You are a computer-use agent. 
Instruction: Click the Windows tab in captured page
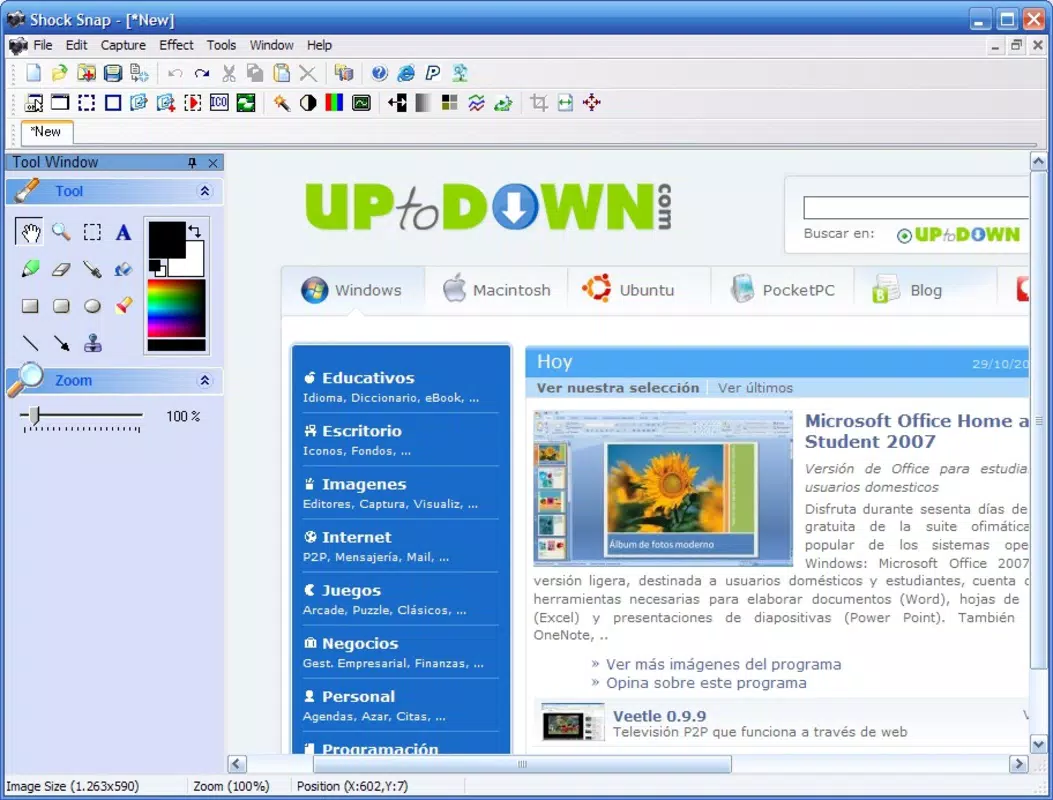pyautogui.click(x=353, y=290)
